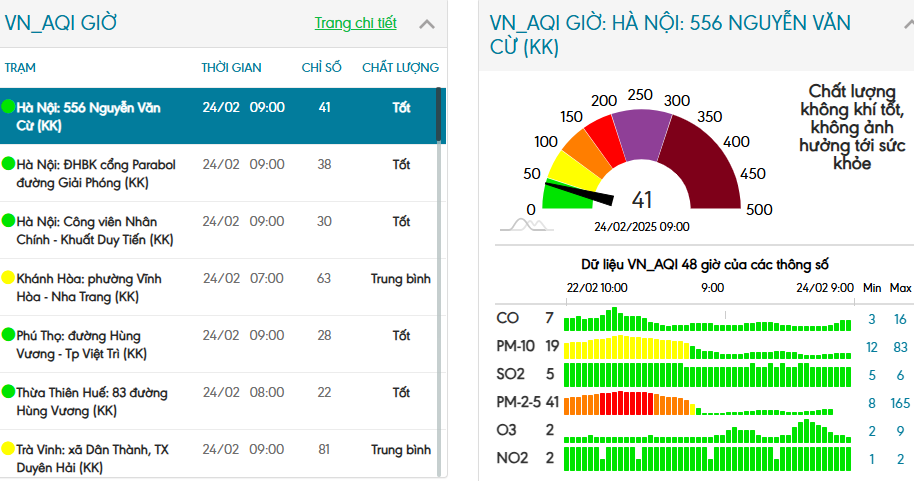The image size is (914, 481).
Task: Click the PM-10 48-hour bar chart
Action: 707,347
